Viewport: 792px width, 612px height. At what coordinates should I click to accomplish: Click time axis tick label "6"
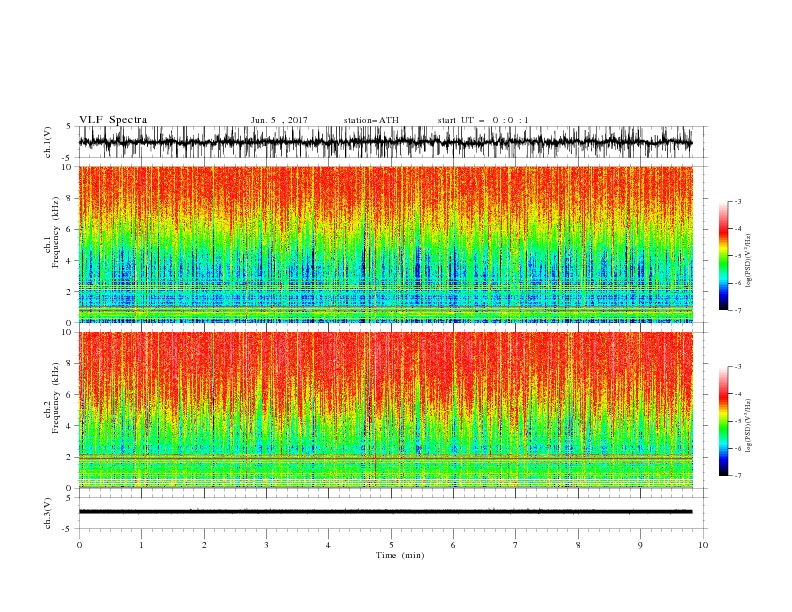[x=453, y=545]
